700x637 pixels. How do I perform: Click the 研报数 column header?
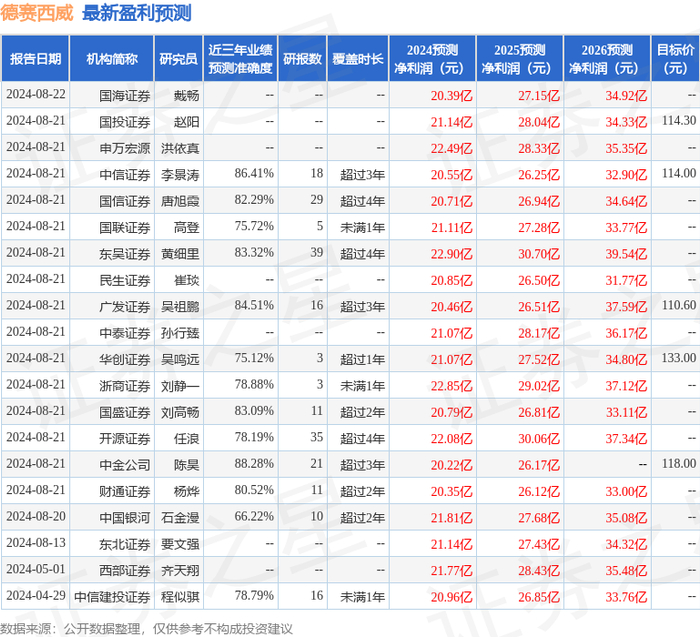coord(303,58)
